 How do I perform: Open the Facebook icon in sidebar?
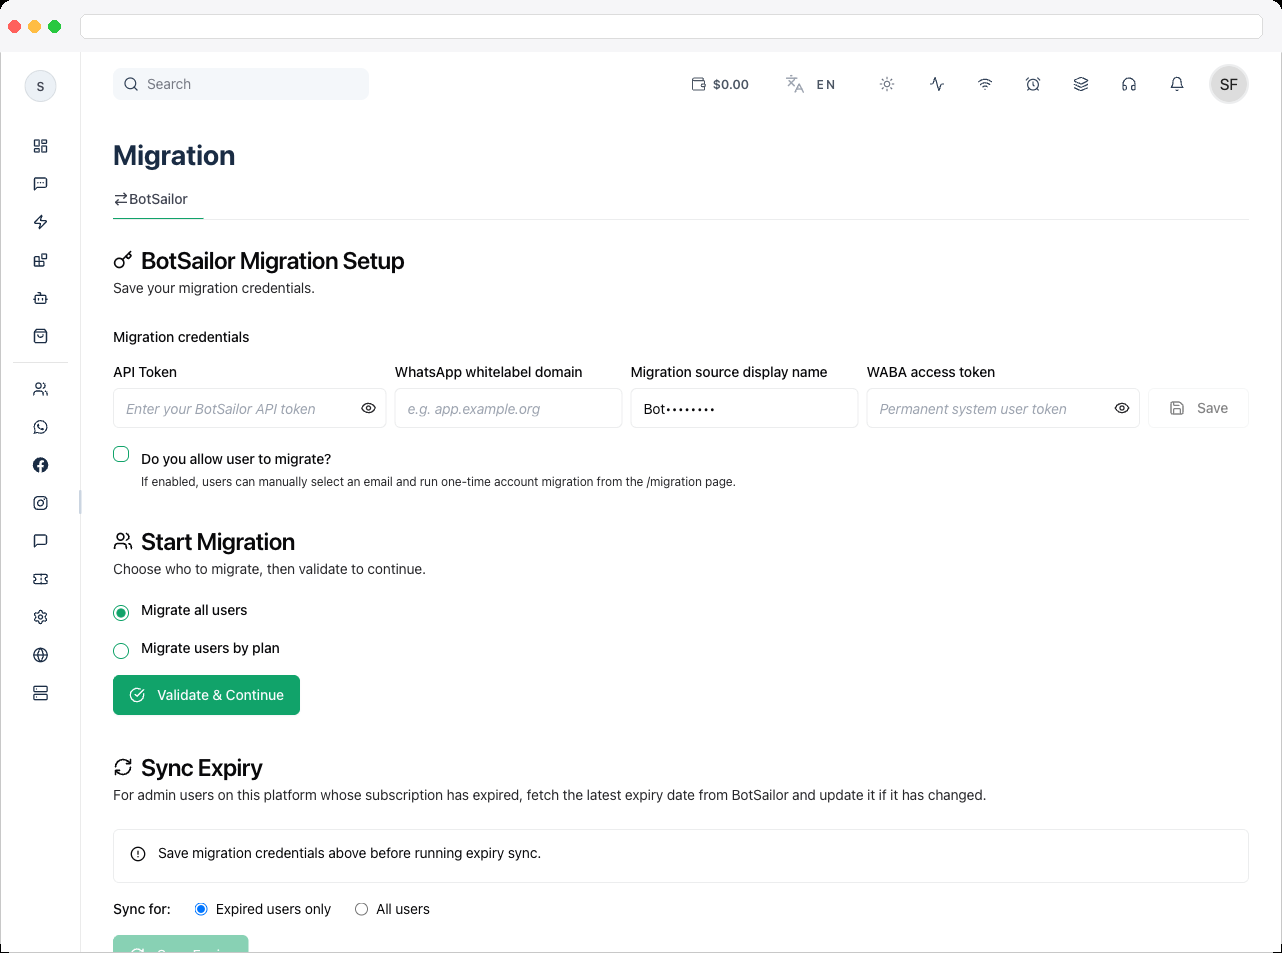pos(40,465)
